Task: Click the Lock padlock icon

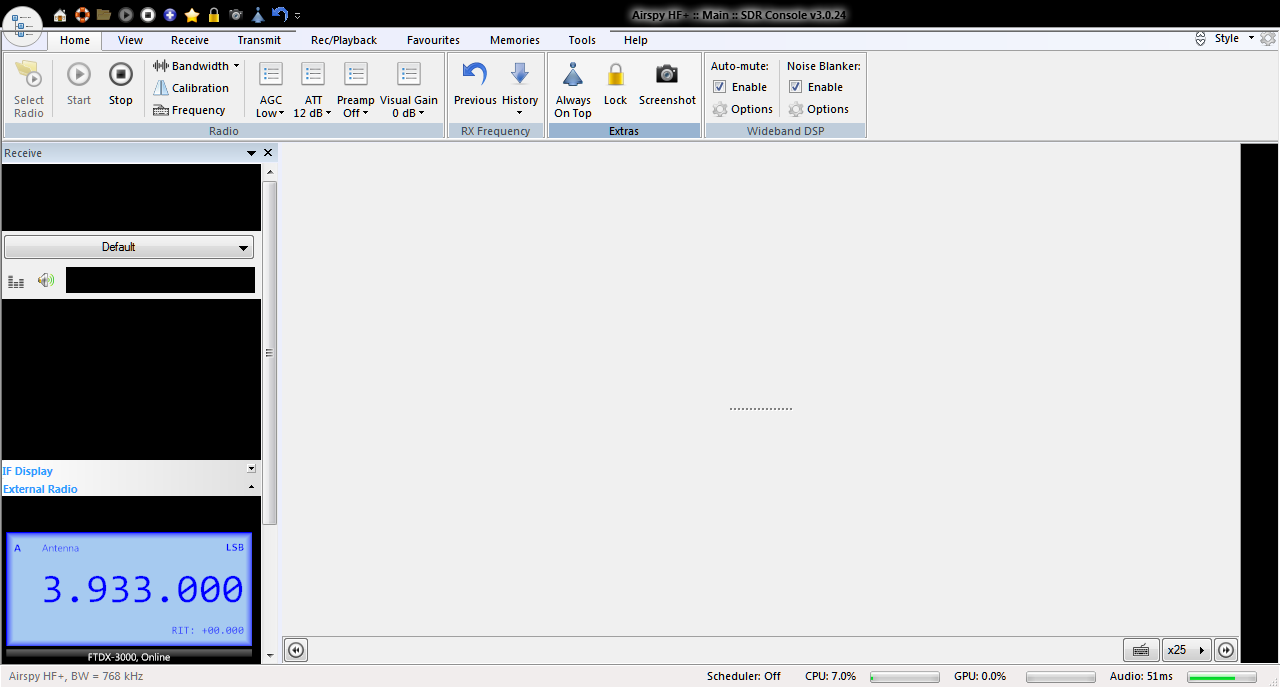Action: pos(615,75)
